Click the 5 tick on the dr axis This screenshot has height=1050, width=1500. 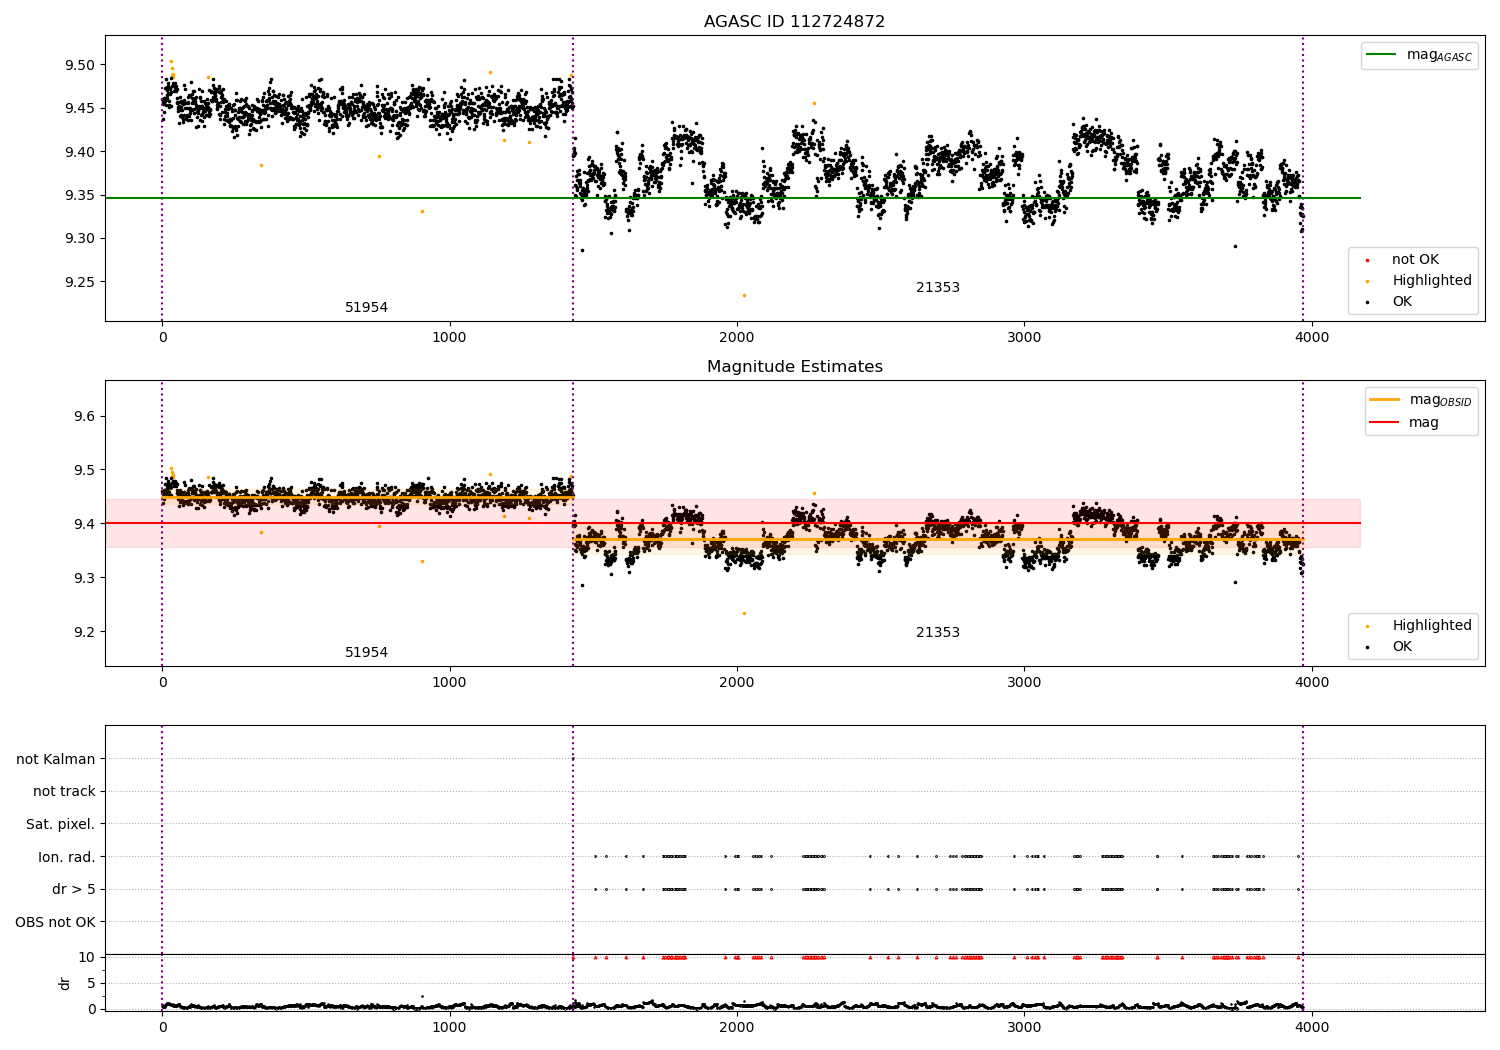91,984
